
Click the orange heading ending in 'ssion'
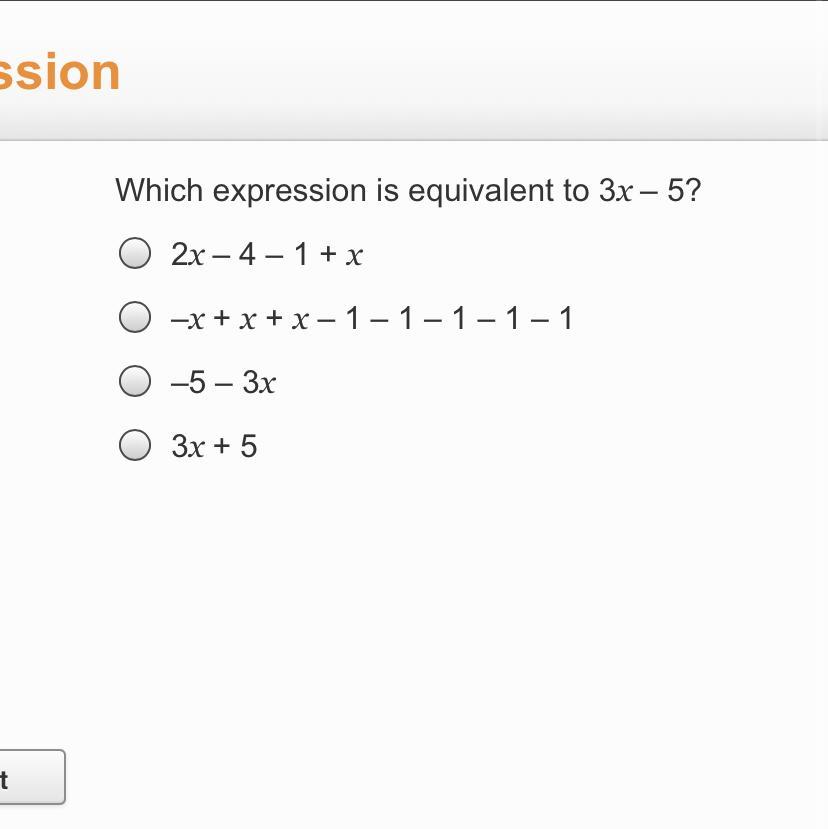pyautogui.click(x=59, y=72)
